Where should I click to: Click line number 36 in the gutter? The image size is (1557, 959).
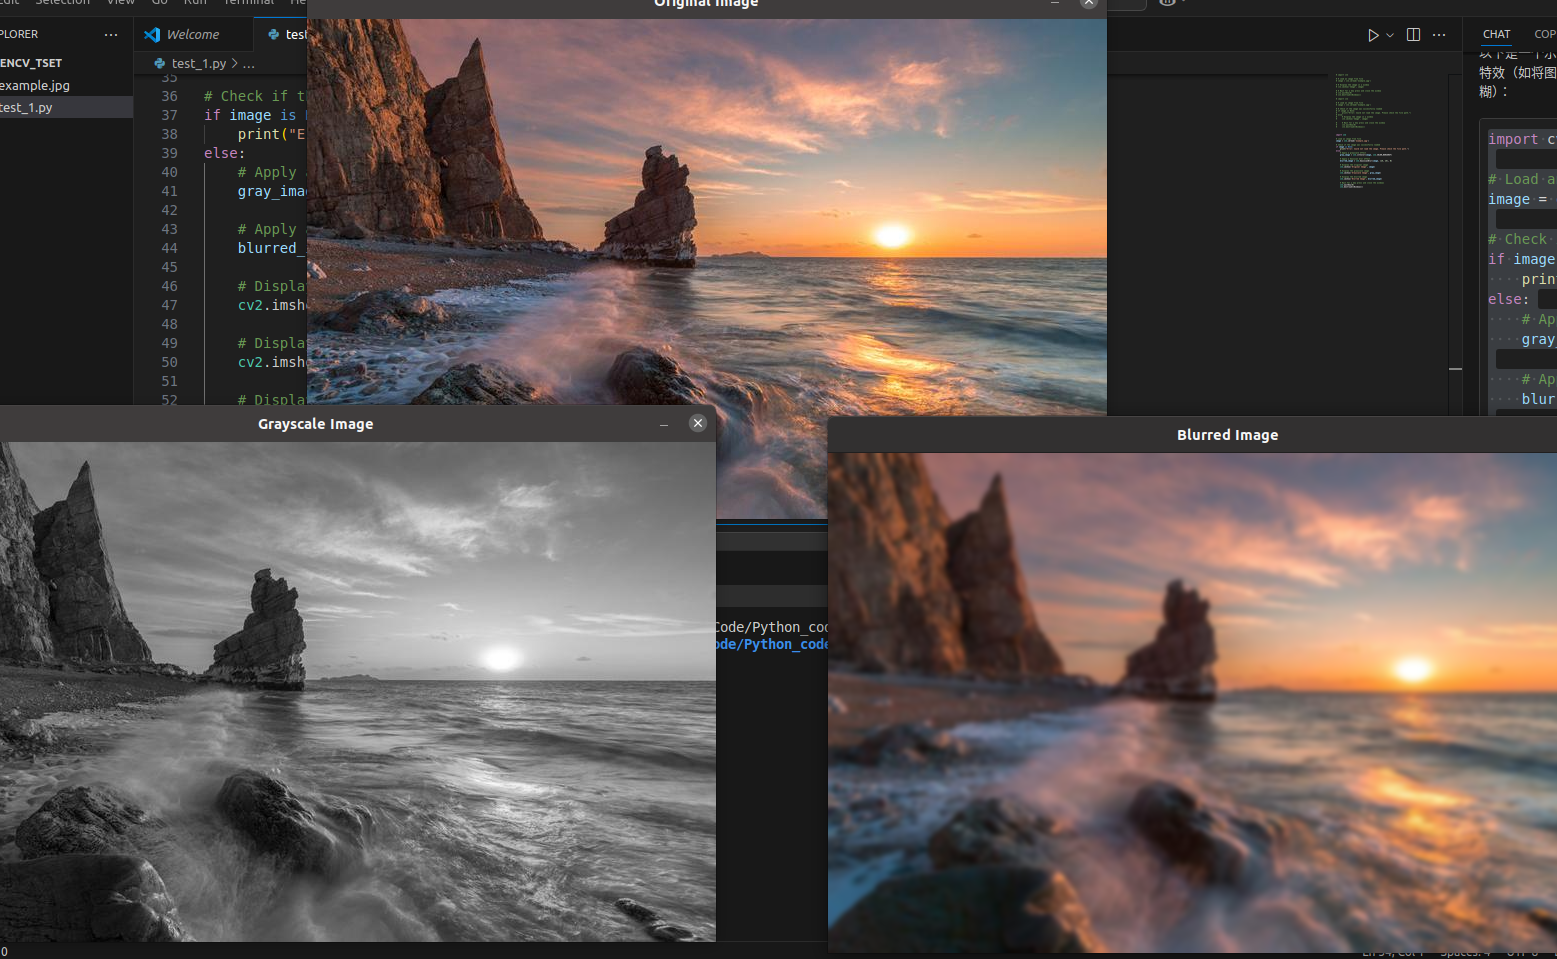[x=169, y=96]
